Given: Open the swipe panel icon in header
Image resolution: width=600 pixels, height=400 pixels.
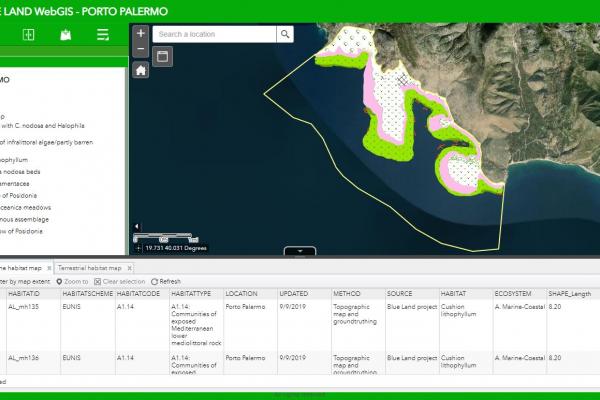Looking at the screenshot, I should pyautogui.click(x=28, y=35).
